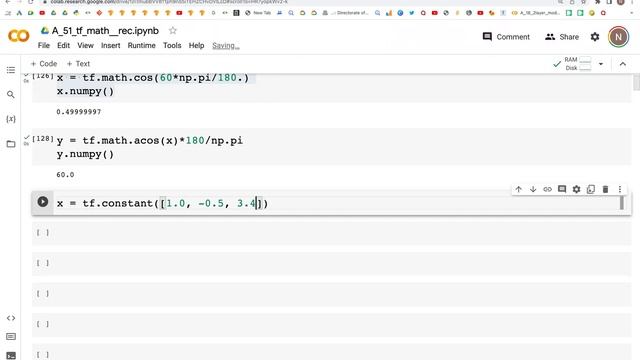Click the active cell's inner scrollbar
Screen dimensions: 640x360
click(x=622, y=203)
